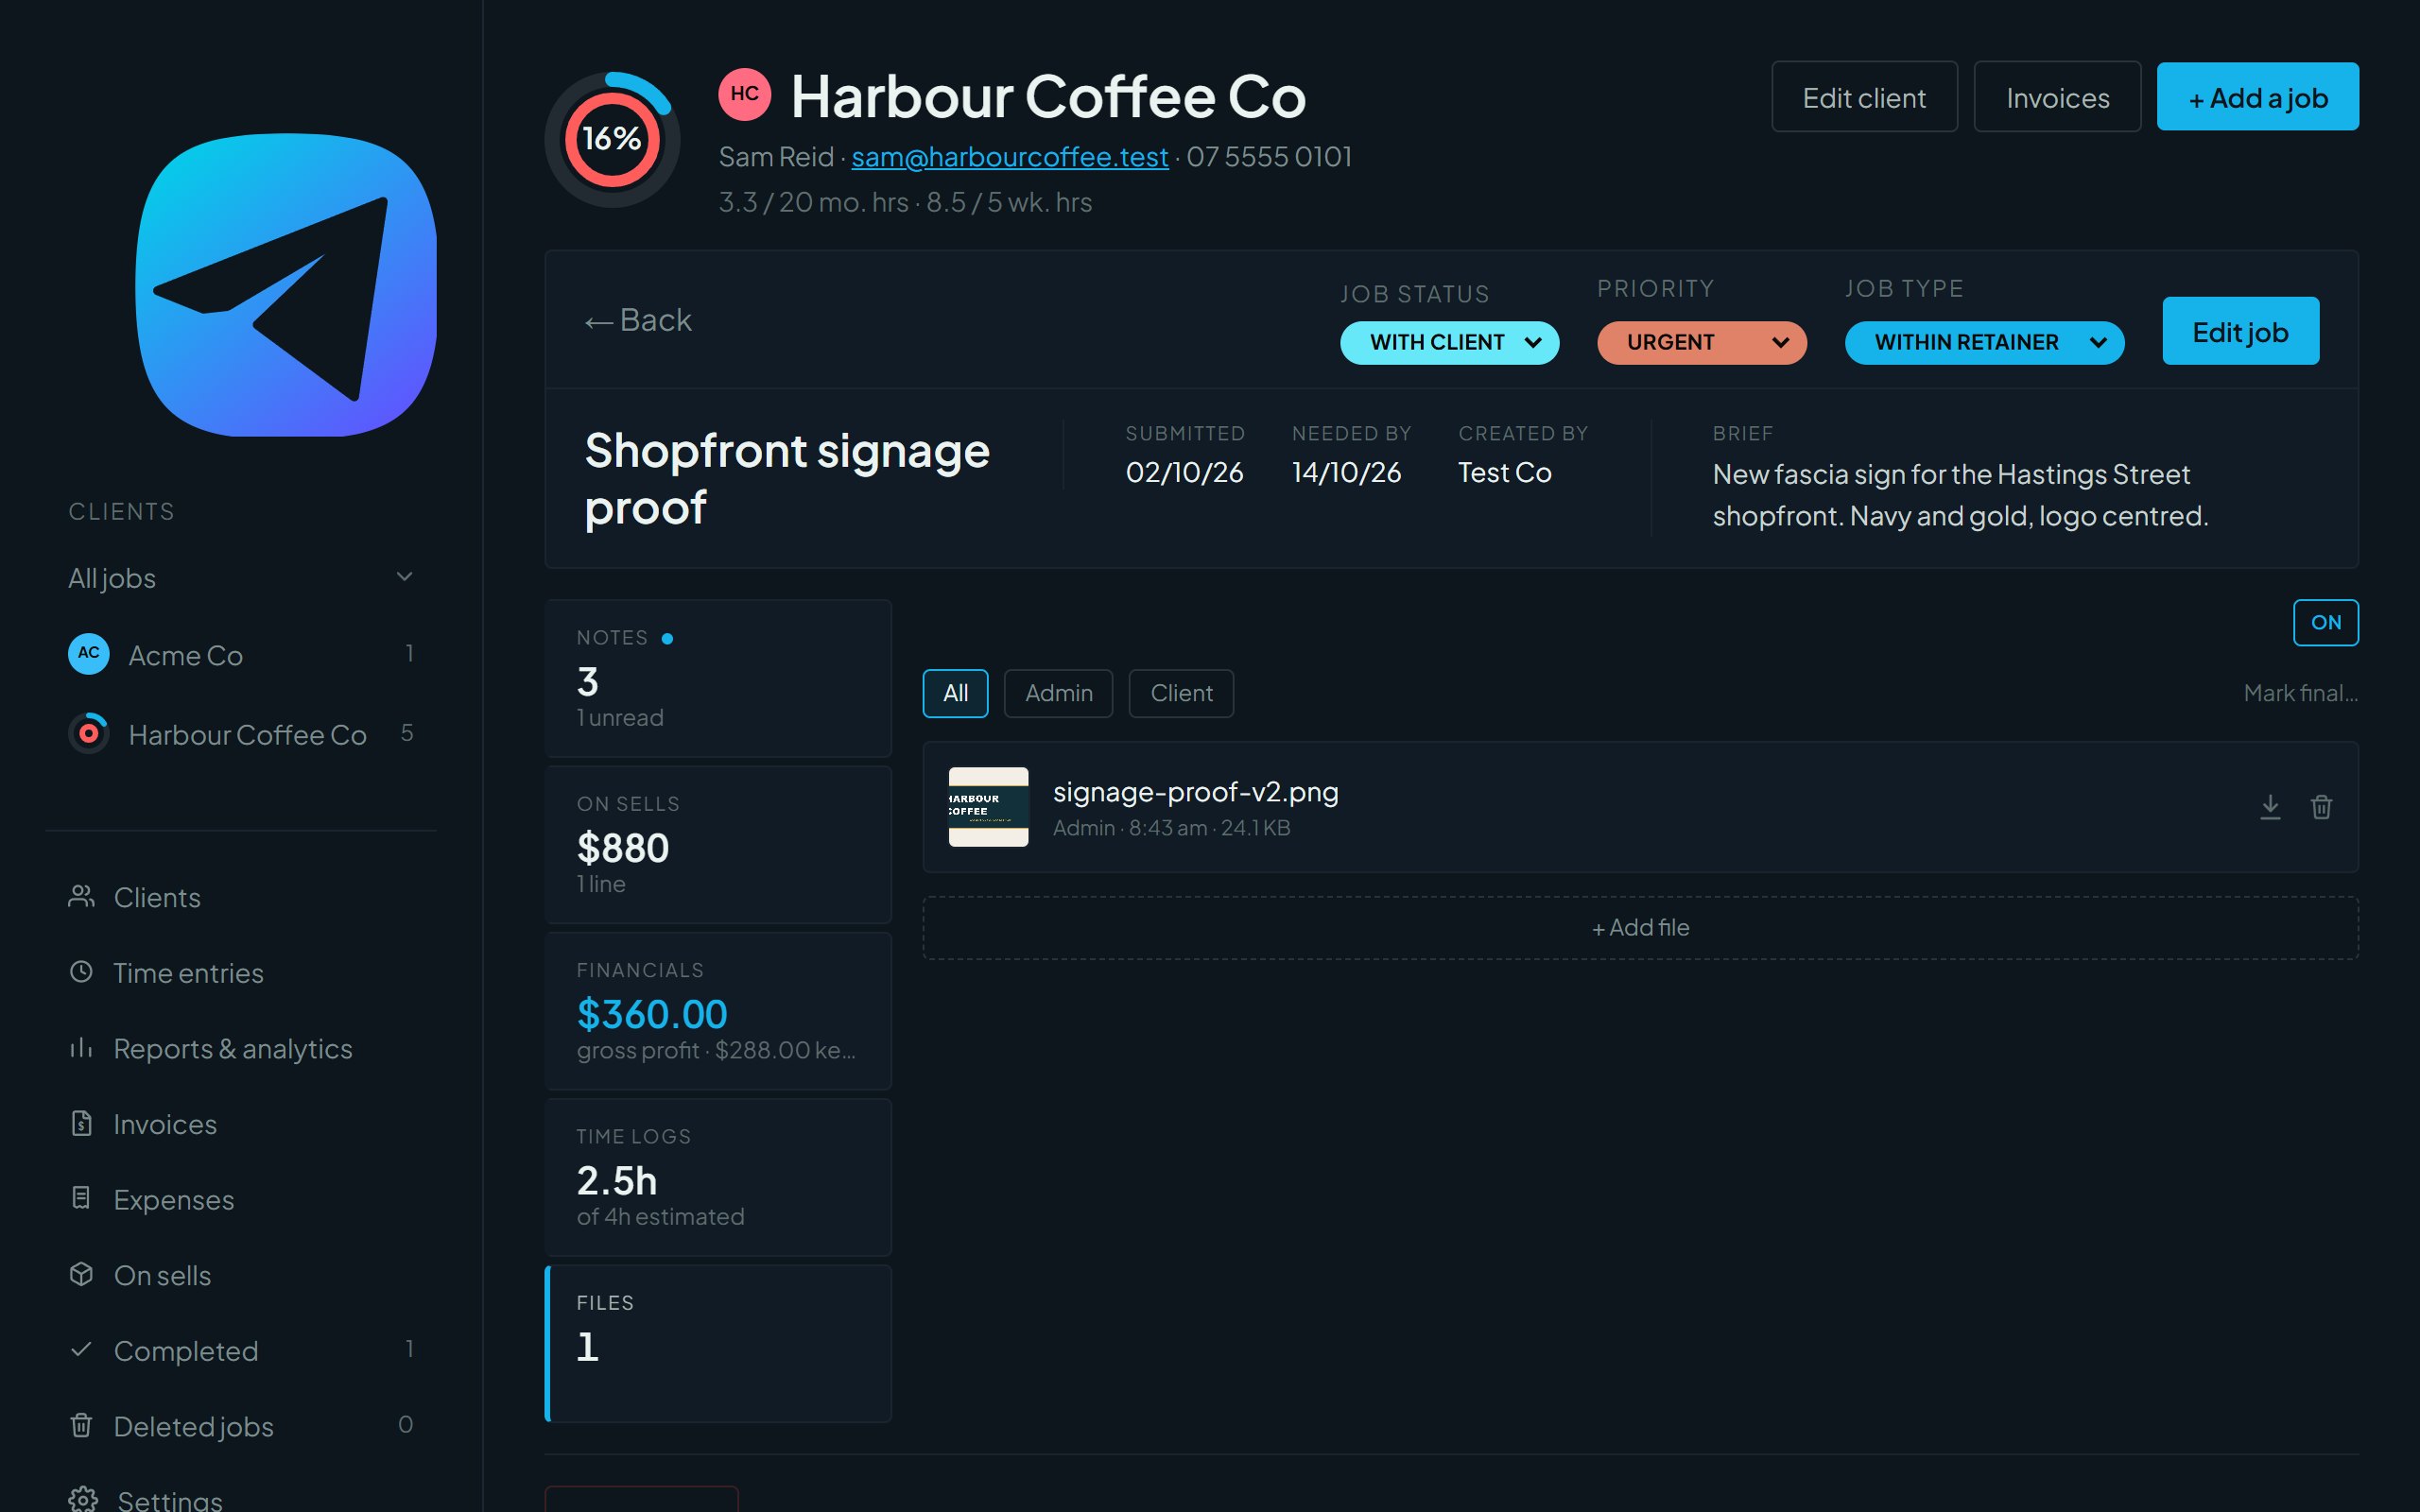The height and width of the screenshot is (1512, 2420).
Task: Toggle the ON switch above files
Action: click(x=2325, y=622)
